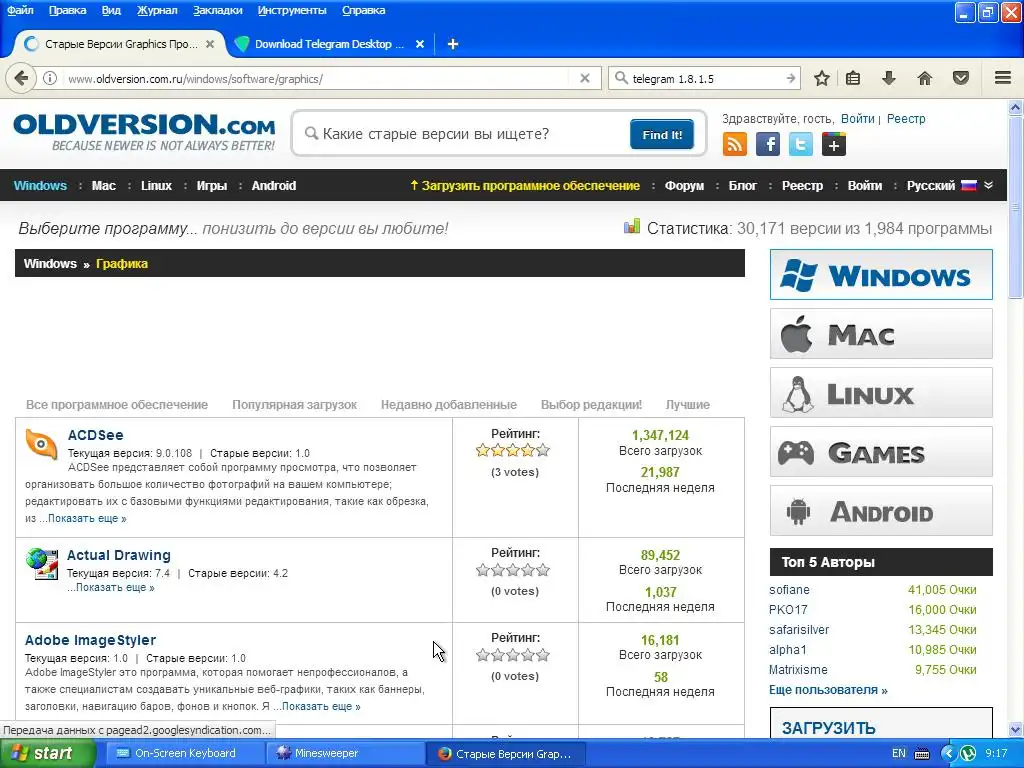
Task: Select the Linux platform banner
Action: click(x=881, y=392)
